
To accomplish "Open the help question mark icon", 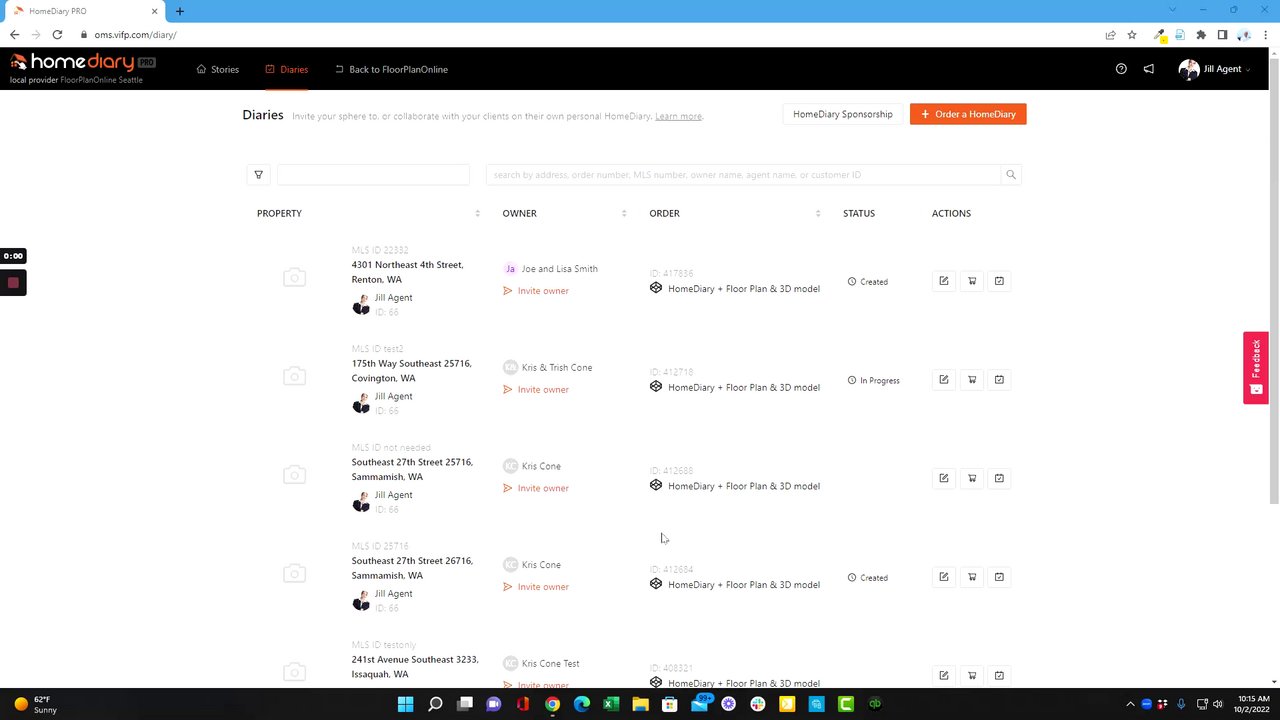I will [1121, 69].
